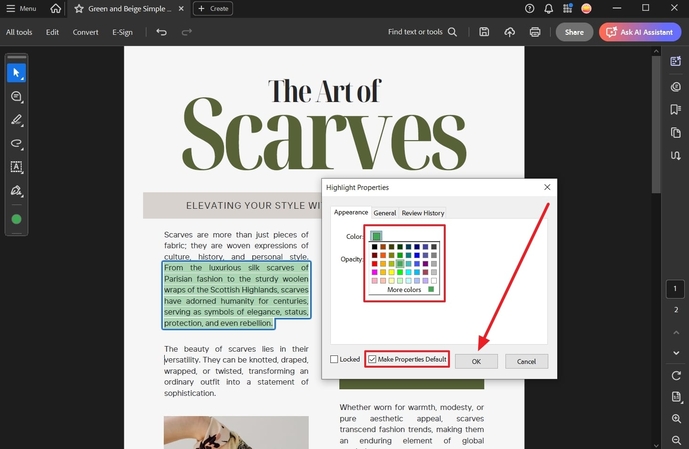The image size is (689, 449).
Task: Choose the freehand draw loop tool
Action: coord(16,144)
